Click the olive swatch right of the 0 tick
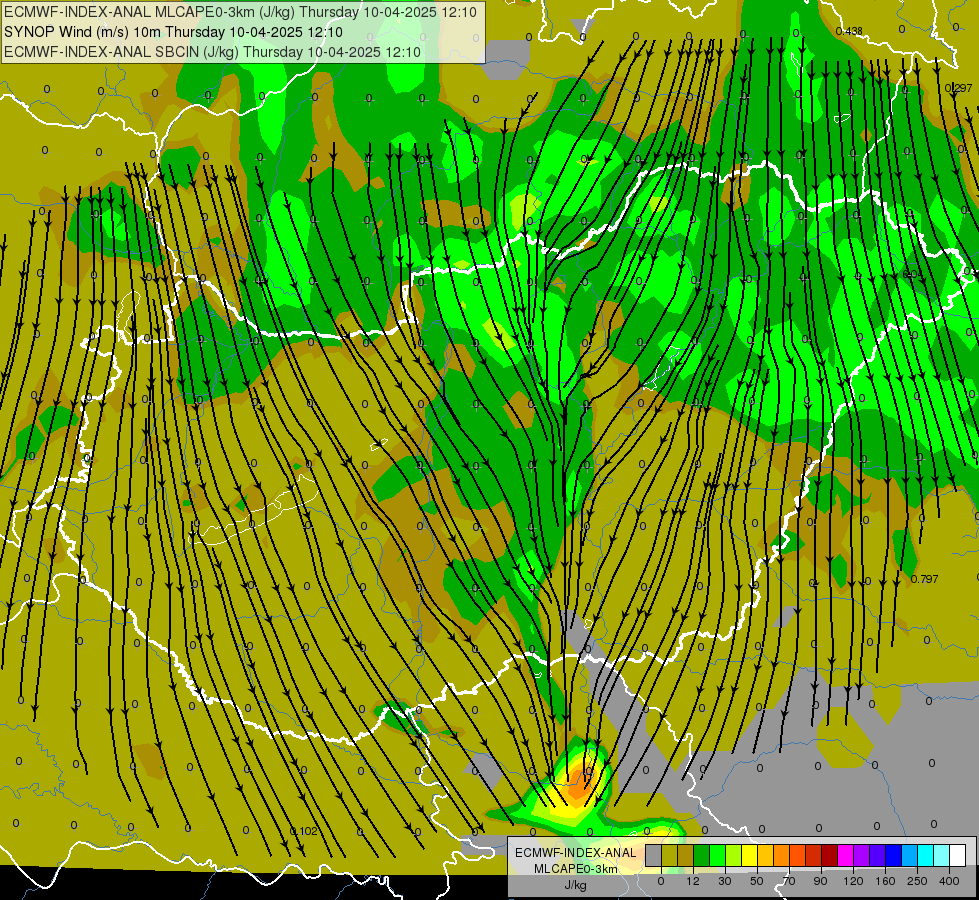 [669, 855]
